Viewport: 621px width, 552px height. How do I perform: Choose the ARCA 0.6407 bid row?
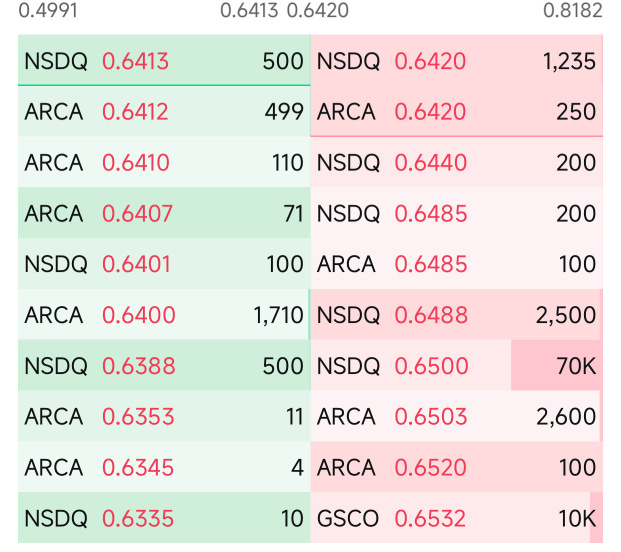click(164, 213)
